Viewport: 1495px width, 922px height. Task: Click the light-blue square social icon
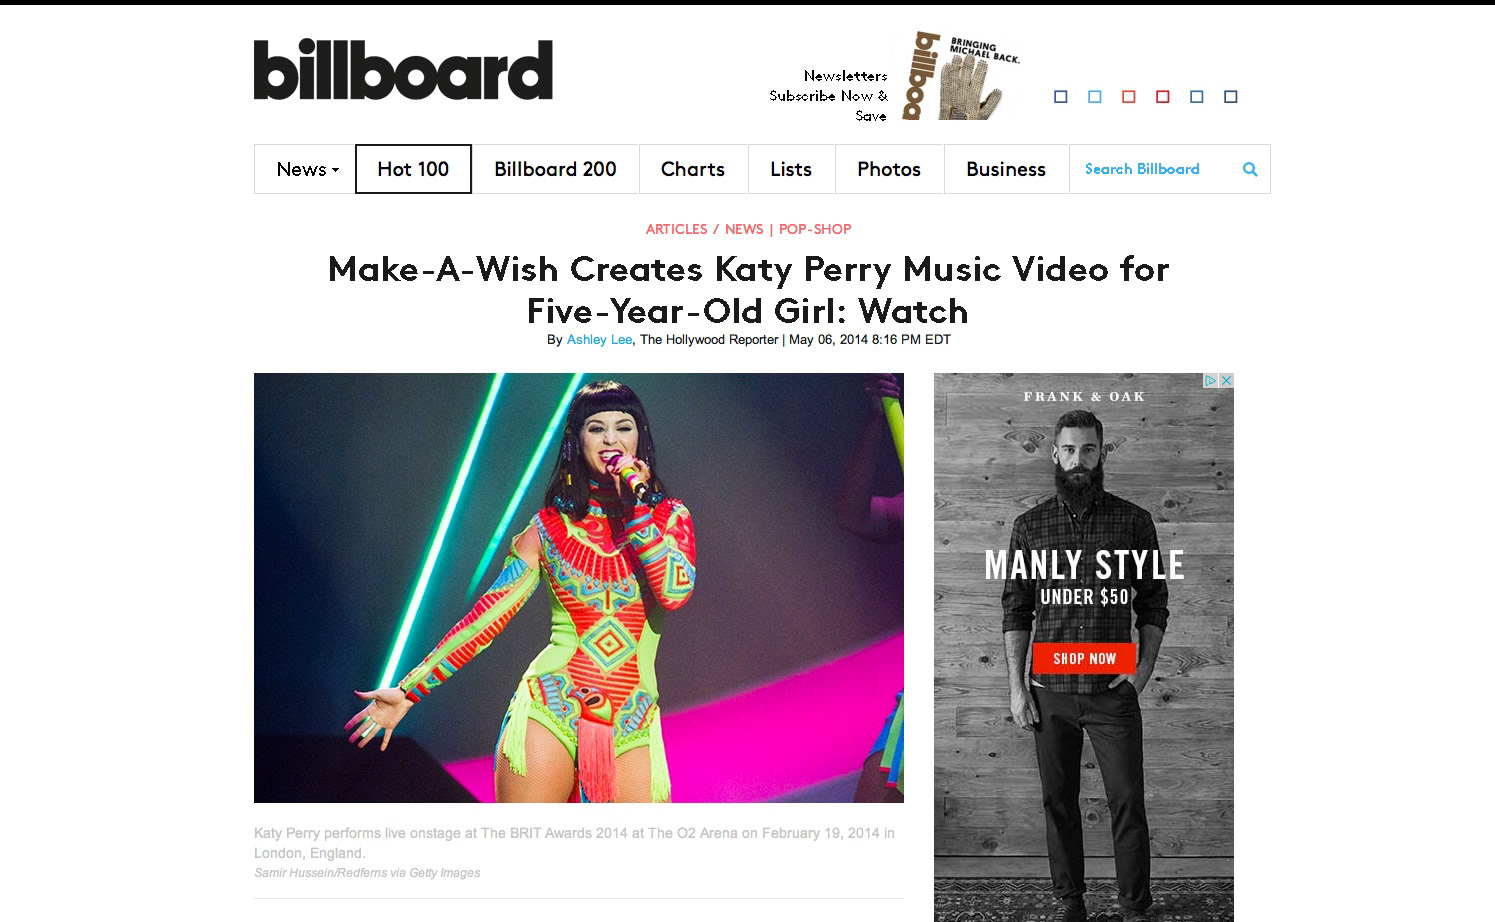point(1095,97)
